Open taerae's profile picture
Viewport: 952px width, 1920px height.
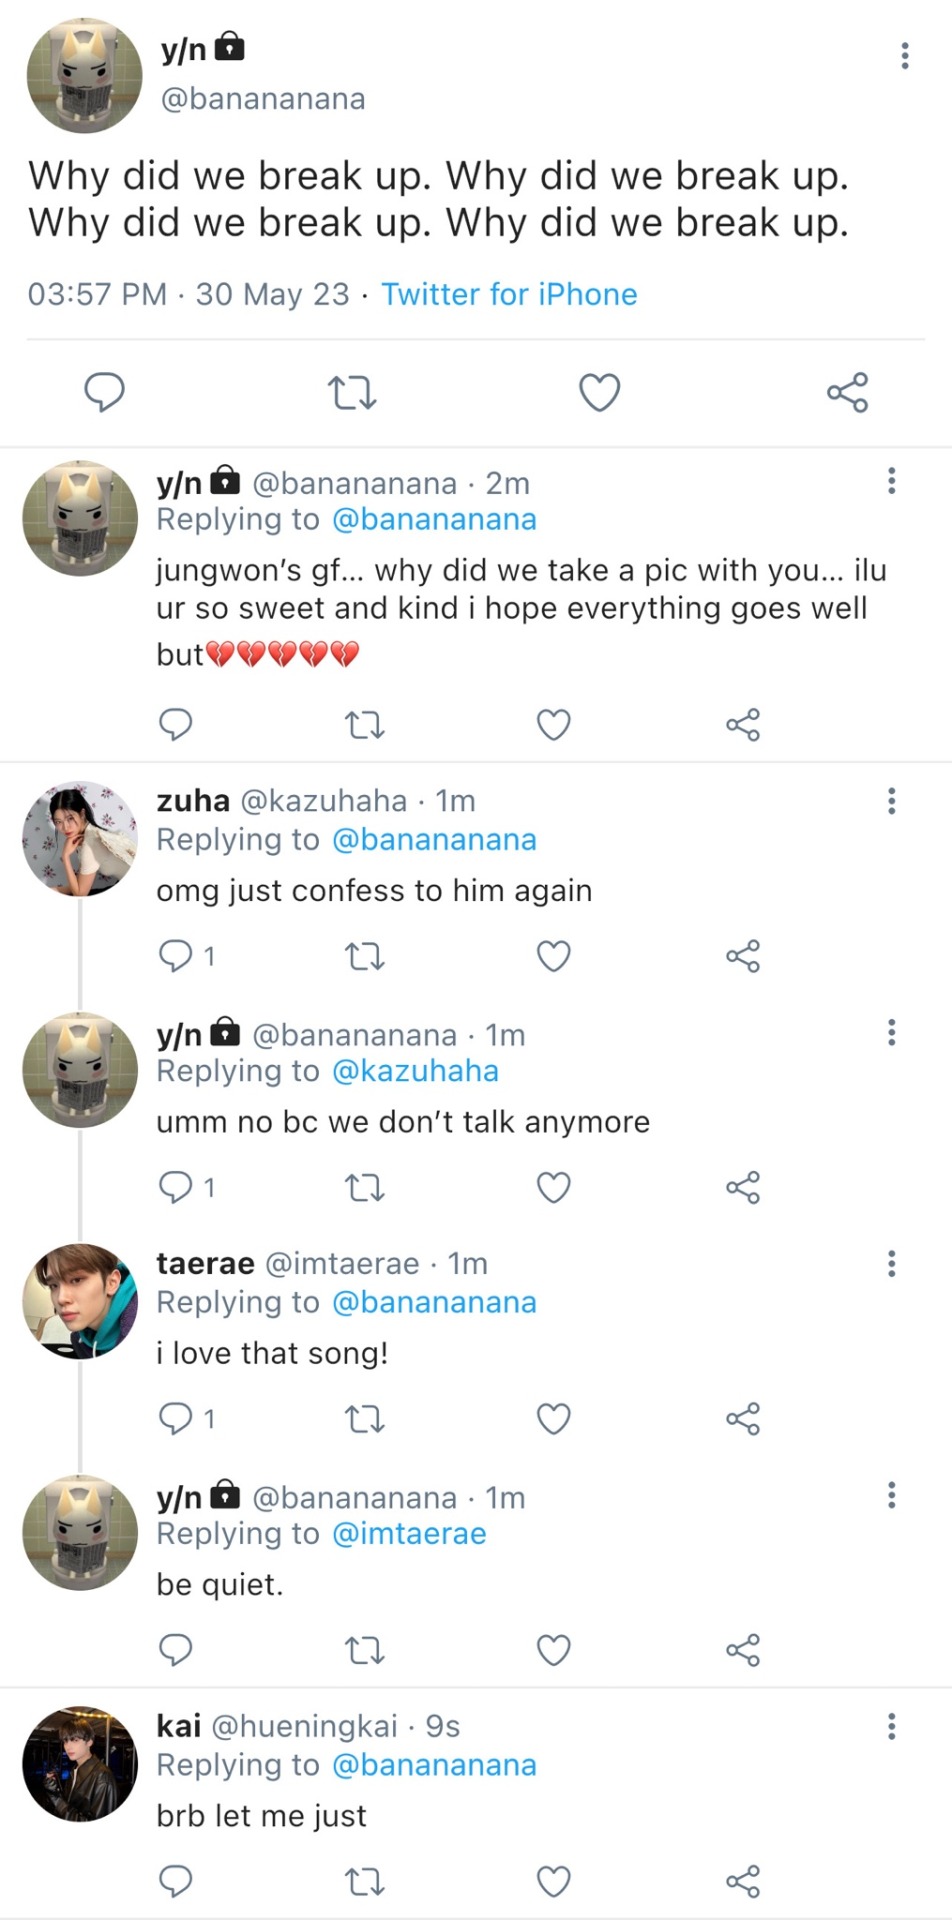pos(80,1301)
